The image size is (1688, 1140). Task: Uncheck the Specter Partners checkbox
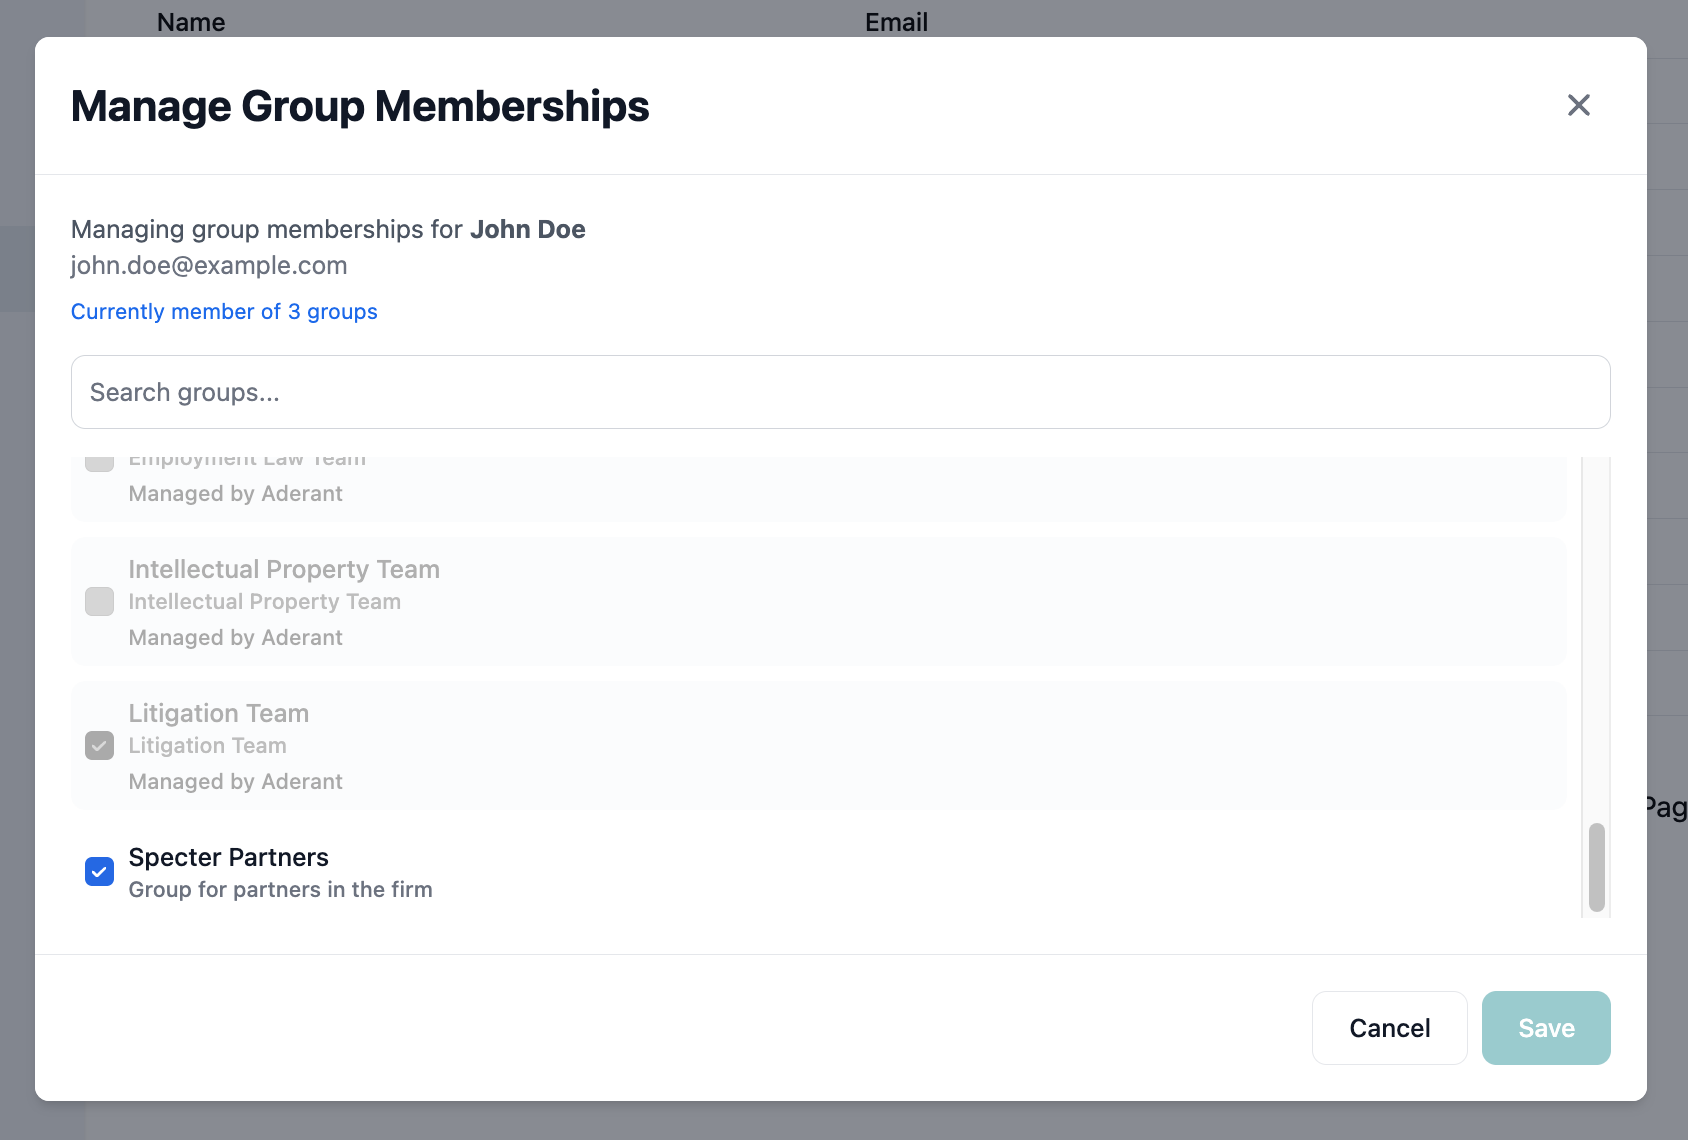coord(99,871)
